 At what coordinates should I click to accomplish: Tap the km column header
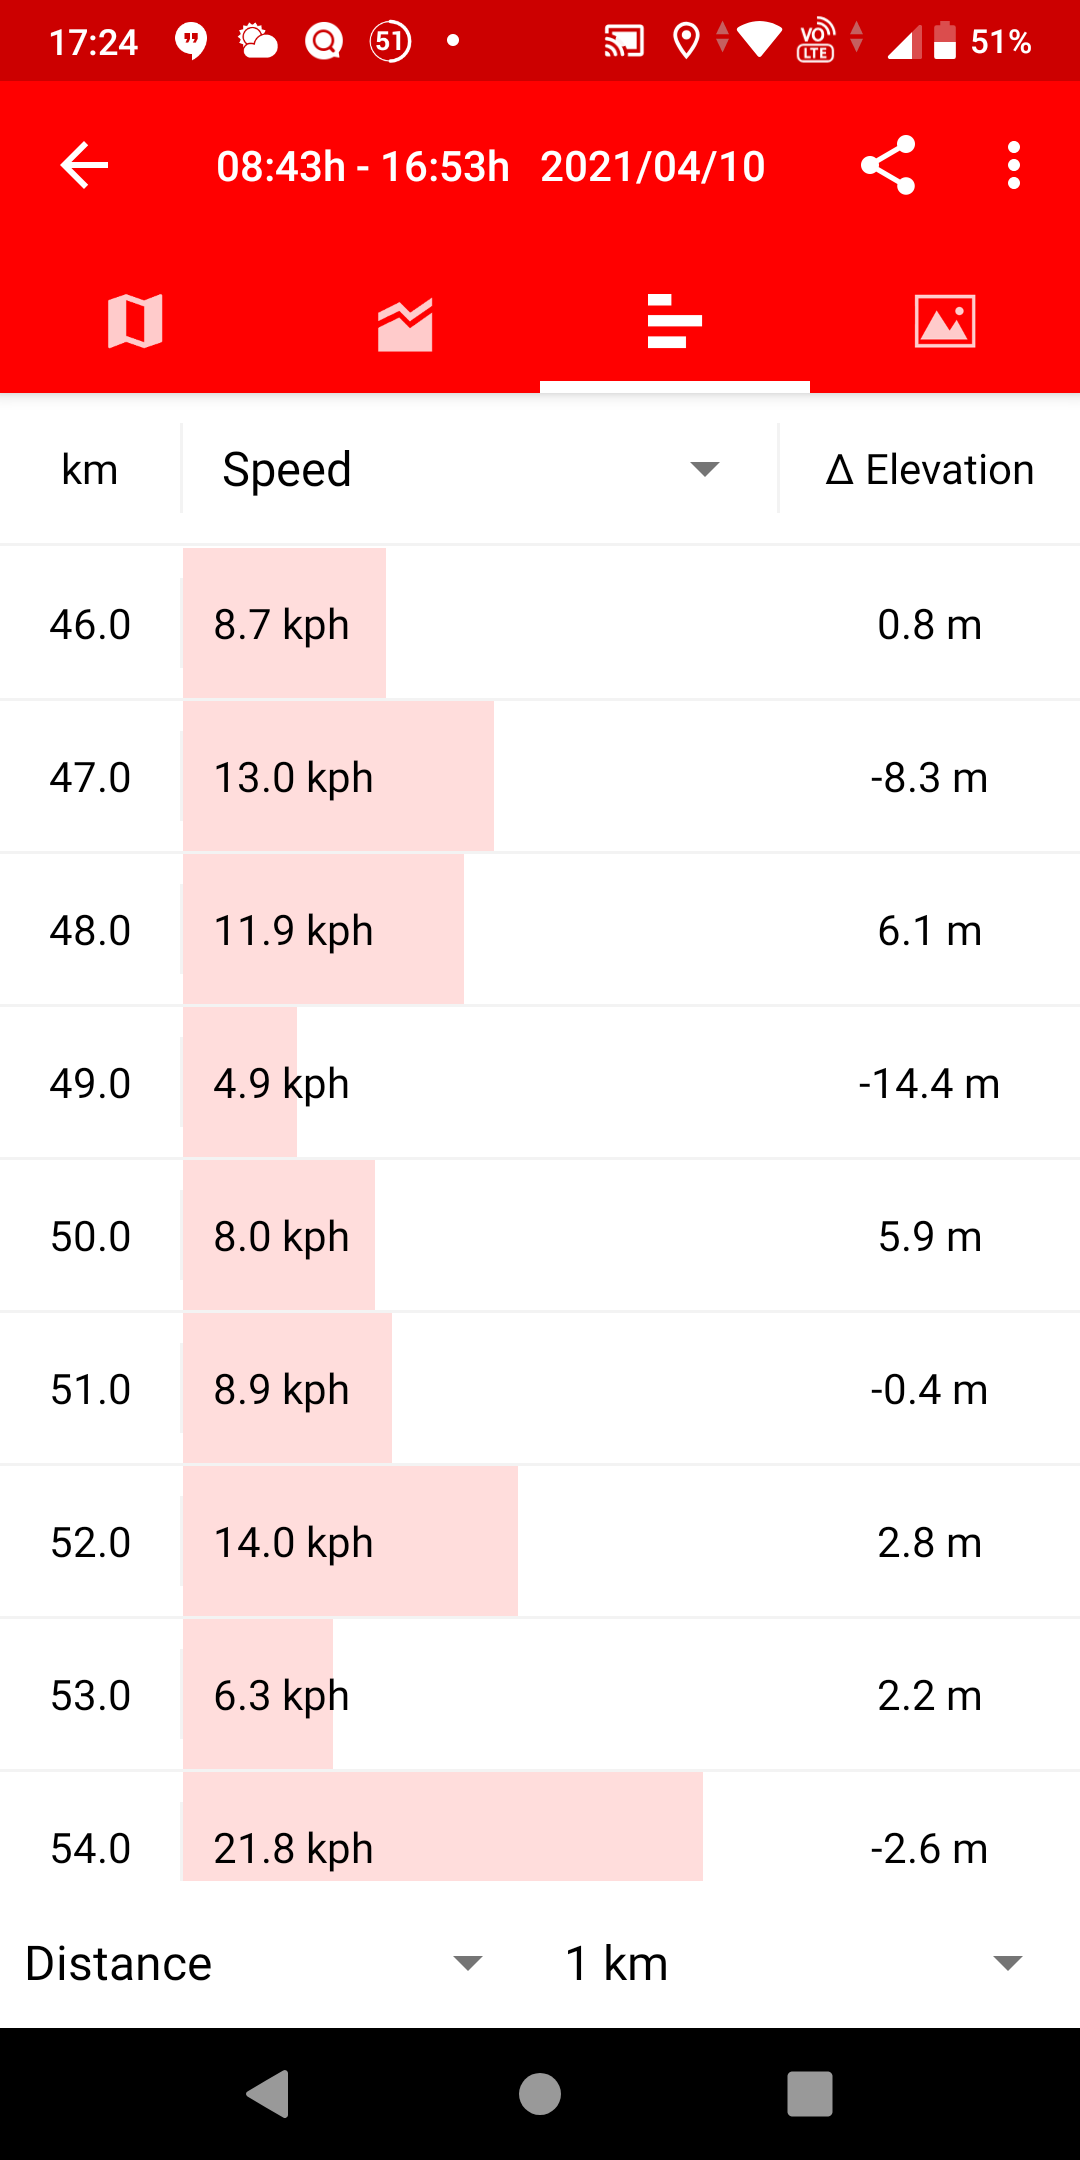coord(90,470)
